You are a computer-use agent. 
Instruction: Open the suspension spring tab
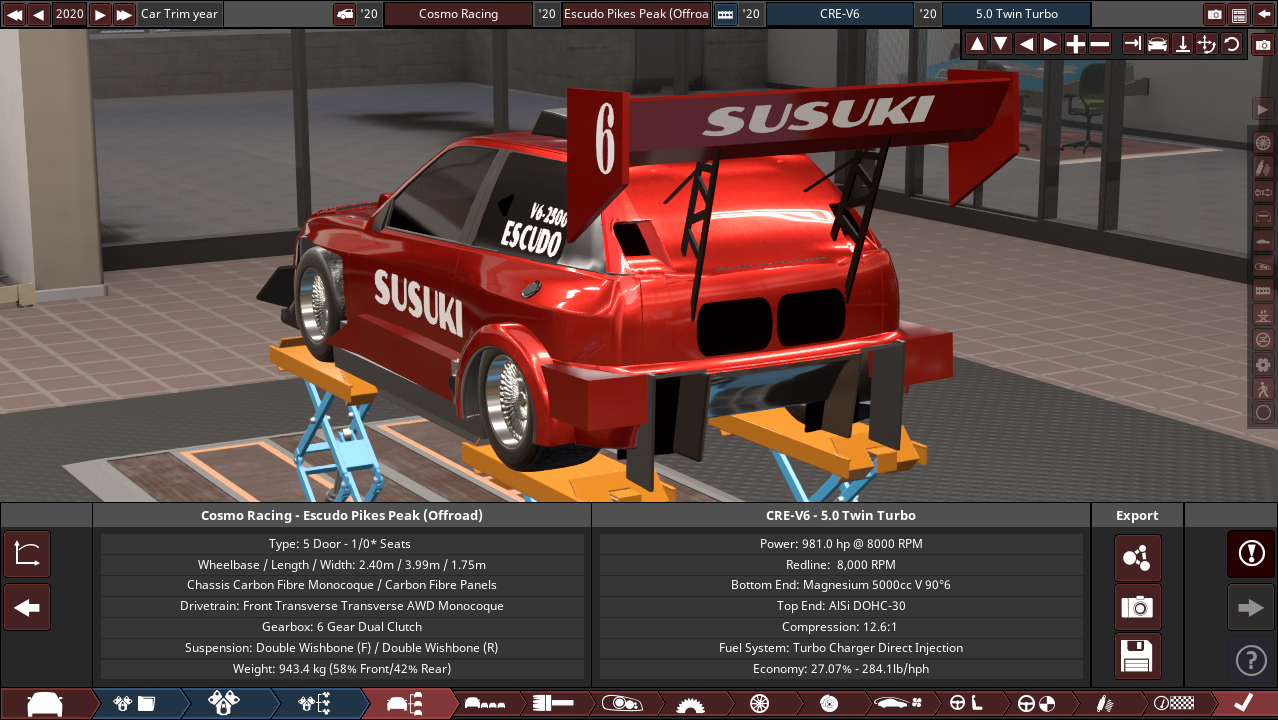coord(1104,704)
